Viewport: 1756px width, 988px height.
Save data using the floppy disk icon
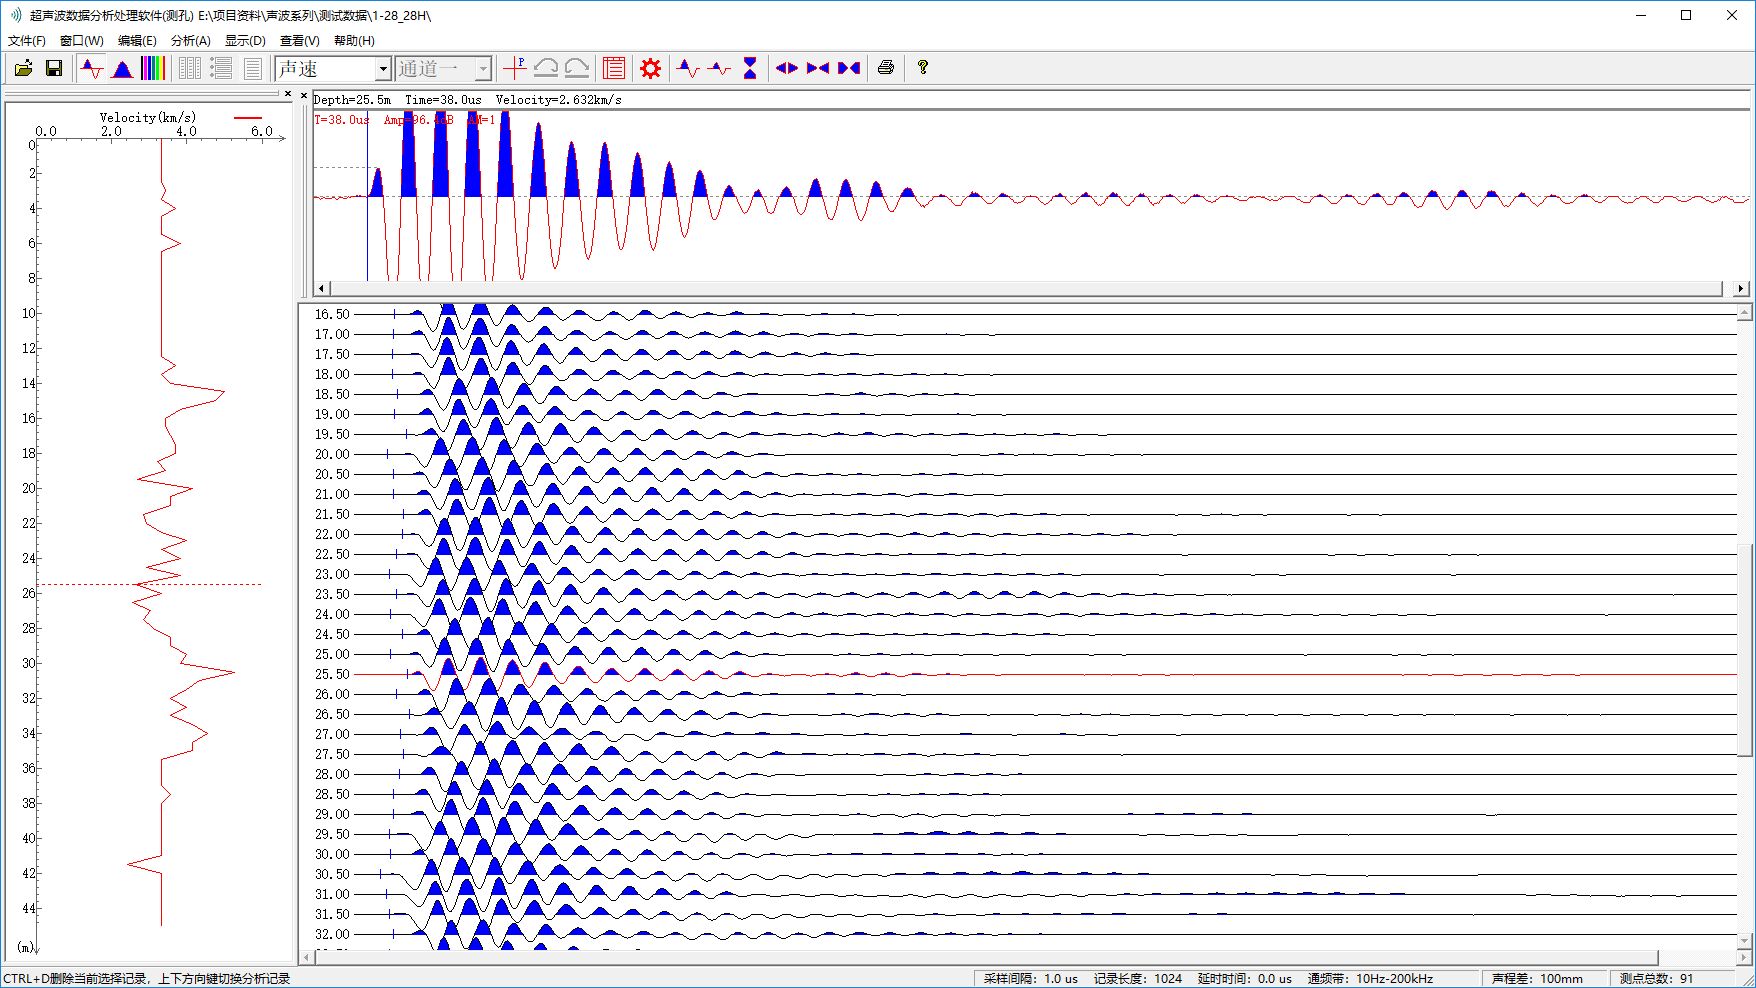54,68
